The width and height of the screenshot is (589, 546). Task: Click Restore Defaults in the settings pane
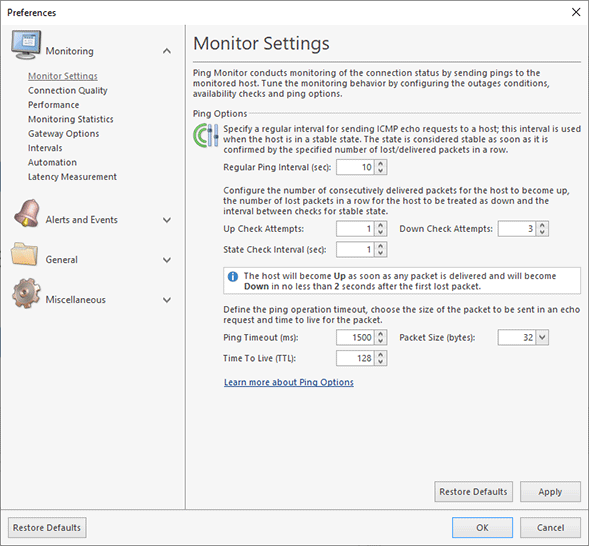tap(473, 492)
